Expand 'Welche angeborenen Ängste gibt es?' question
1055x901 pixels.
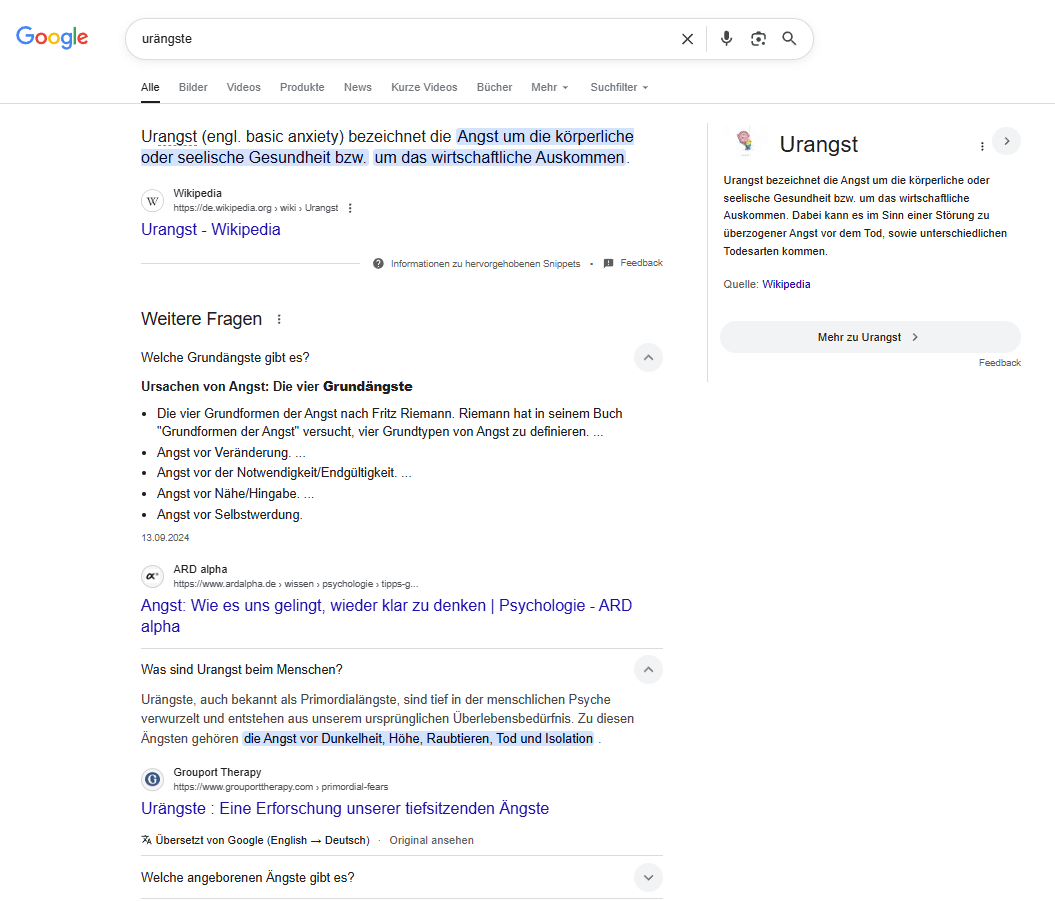pos(648,878)
